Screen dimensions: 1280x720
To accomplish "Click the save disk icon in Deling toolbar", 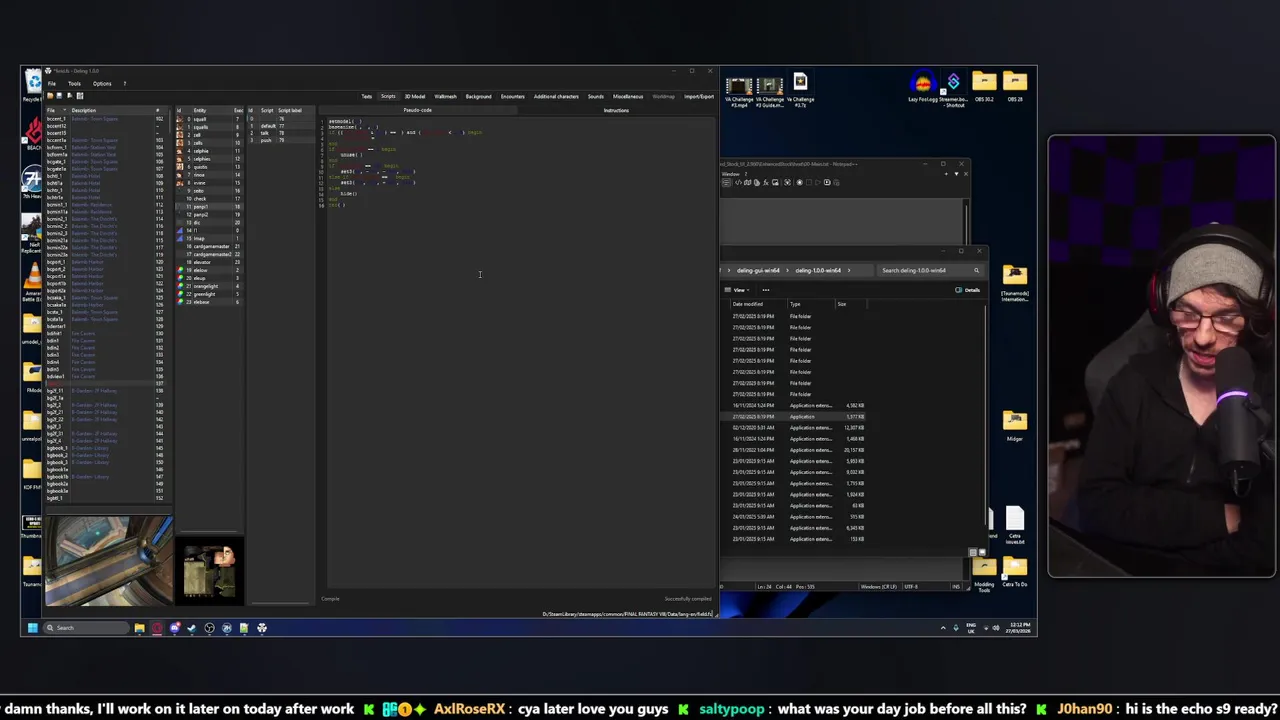I will click(x=59, y=96).
